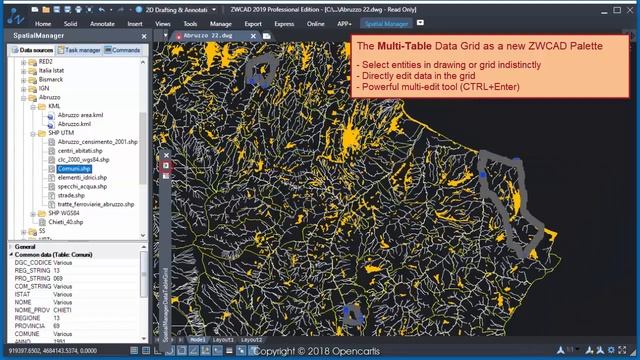Click the data sources tree vertical scrollbar

143,148
